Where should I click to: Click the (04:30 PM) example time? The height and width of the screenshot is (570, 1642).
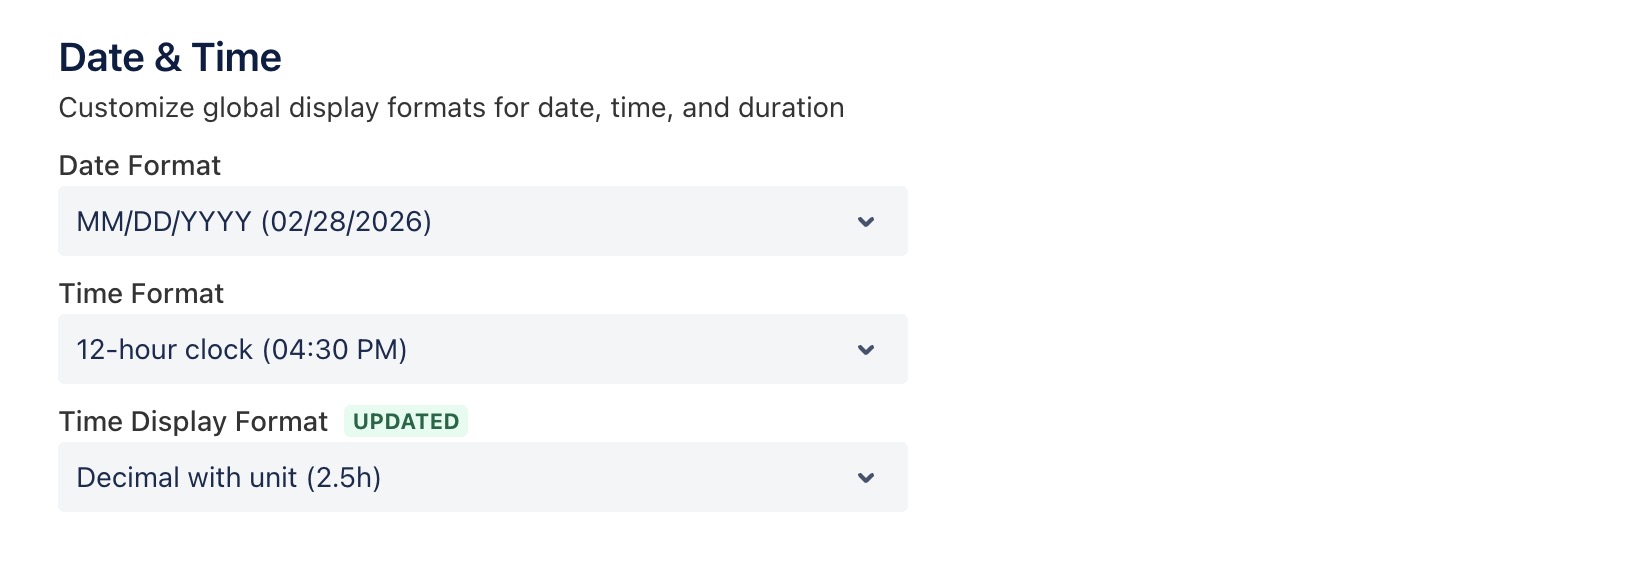tap(334, 350)
